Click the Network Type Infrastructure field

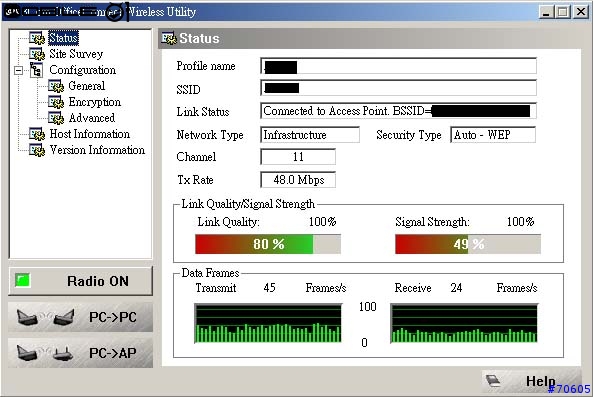coord(310,135)
